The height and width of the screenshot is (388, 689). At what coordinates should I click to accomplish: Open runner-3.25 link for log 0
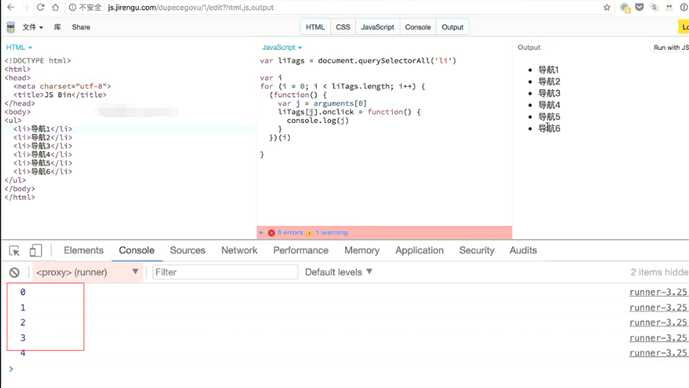pyautogui.click(x=658, y=292)
